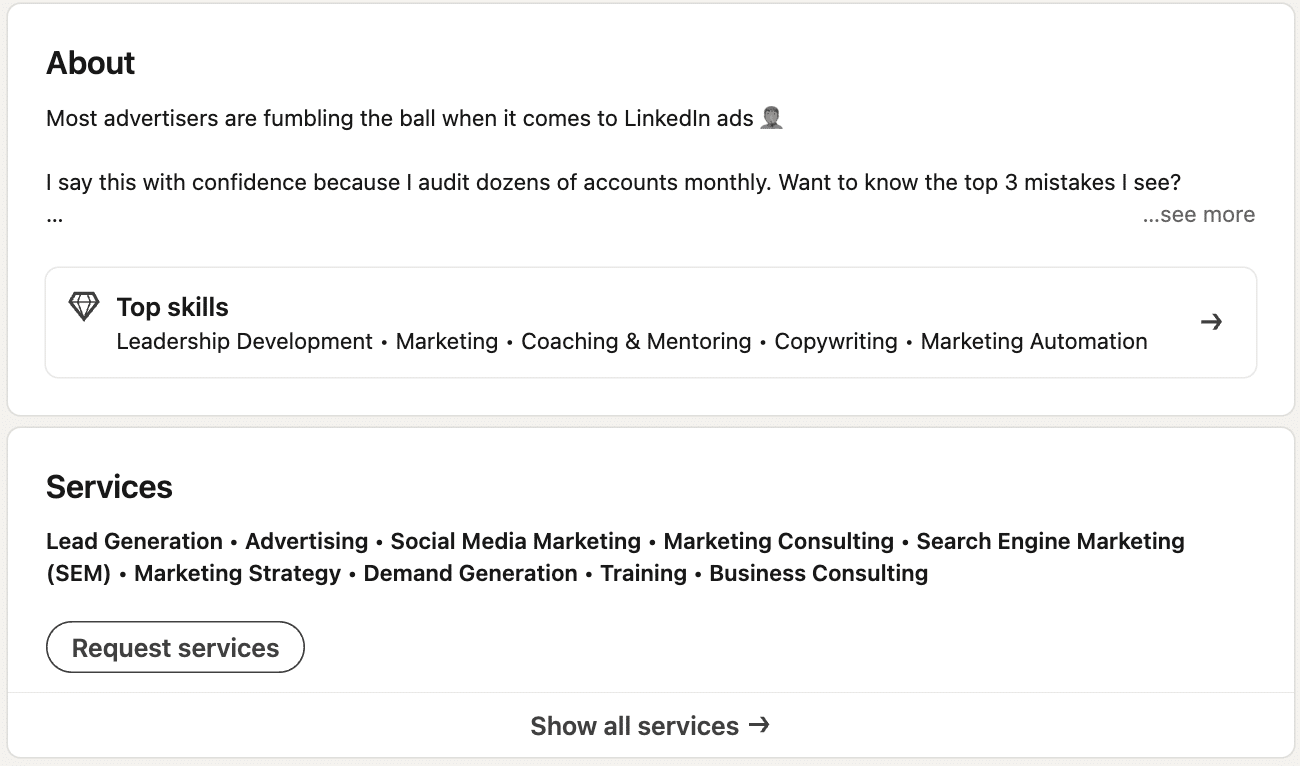Select the Leadership Development skill

point(244,342)
